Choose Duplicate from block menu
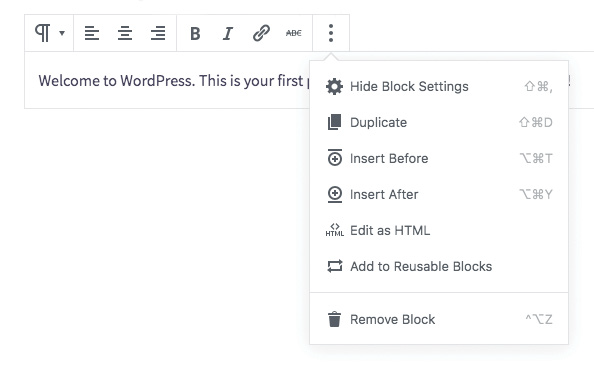This screenshot has height=371, width=594. coord(439,122)
